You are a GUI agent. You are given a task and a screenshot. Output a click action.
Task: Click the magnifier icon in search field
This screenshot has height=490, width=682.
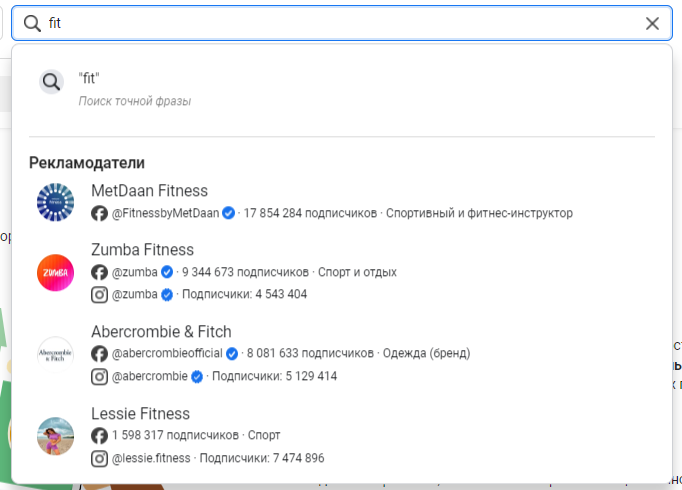coord(32,23)
